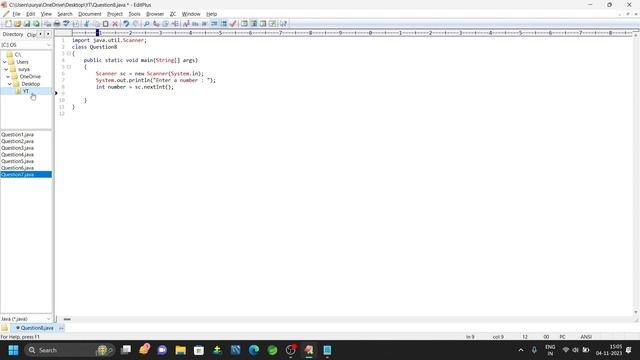The image size is (640, 360).
Task: Open File Explorer from the taskbar
Action: pyautogui.click(x=180, y=350)
